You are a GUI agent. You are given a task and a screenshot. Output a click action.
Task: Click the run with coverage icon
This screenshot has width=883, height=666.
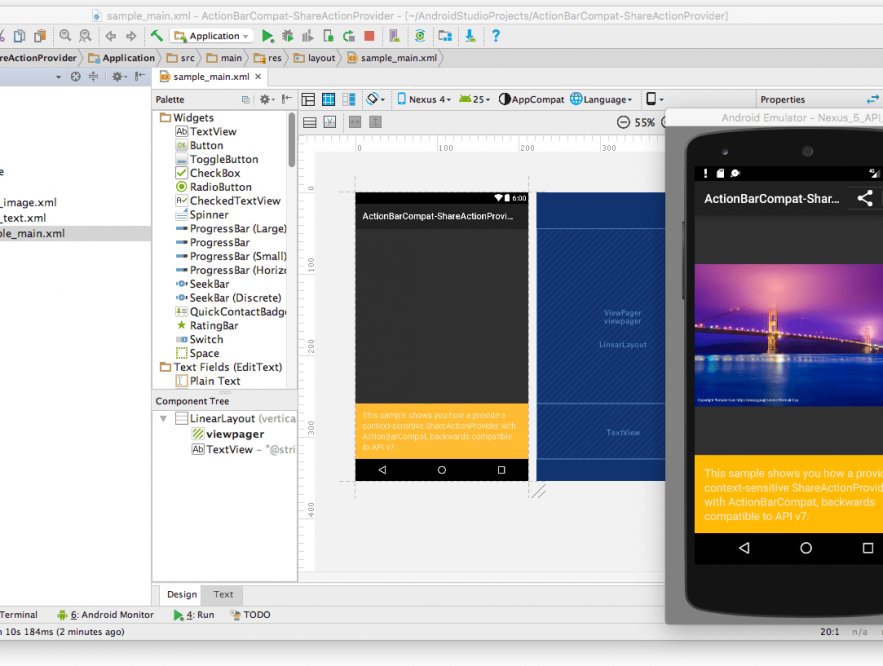pos(307,36)
